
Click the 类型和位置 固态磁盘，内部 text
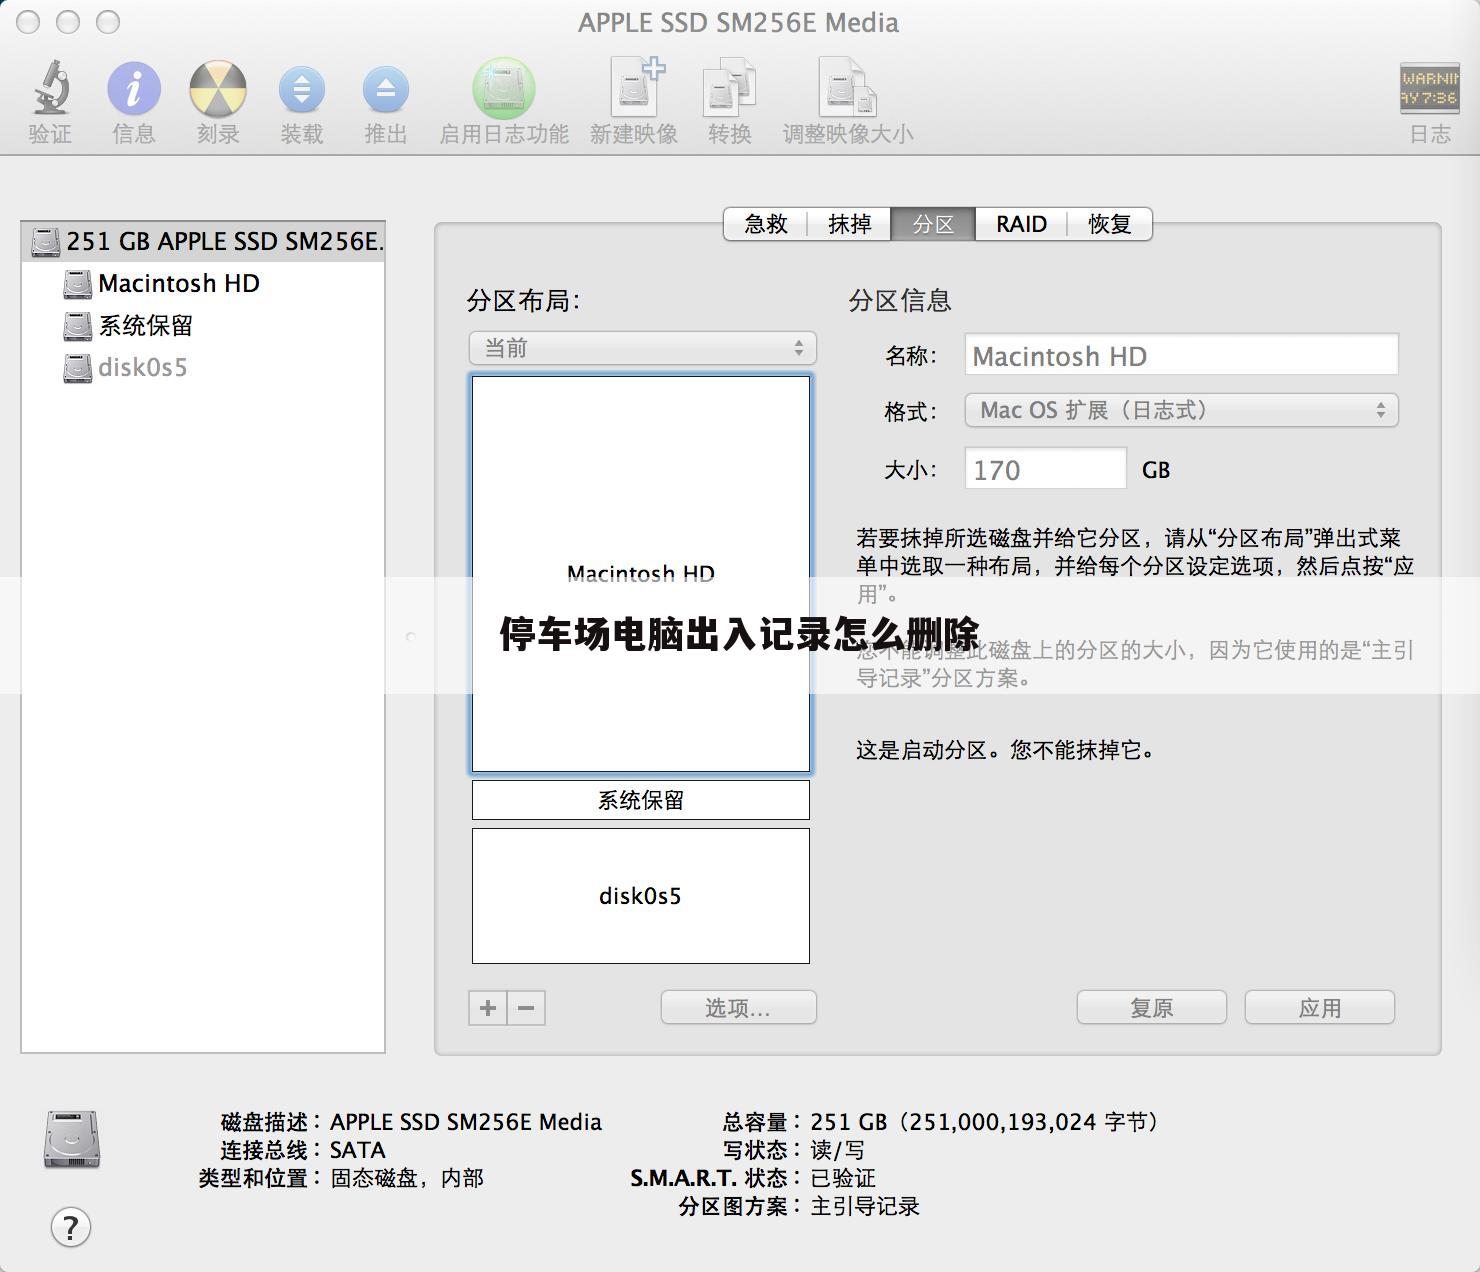click(x=407, y=1178)
